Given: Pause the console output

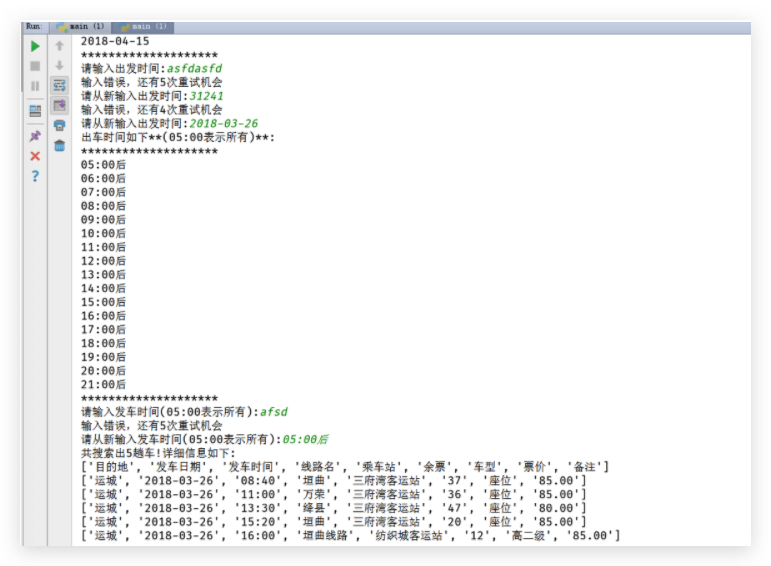Looking at the screenshot, I should tap(35, 86).
